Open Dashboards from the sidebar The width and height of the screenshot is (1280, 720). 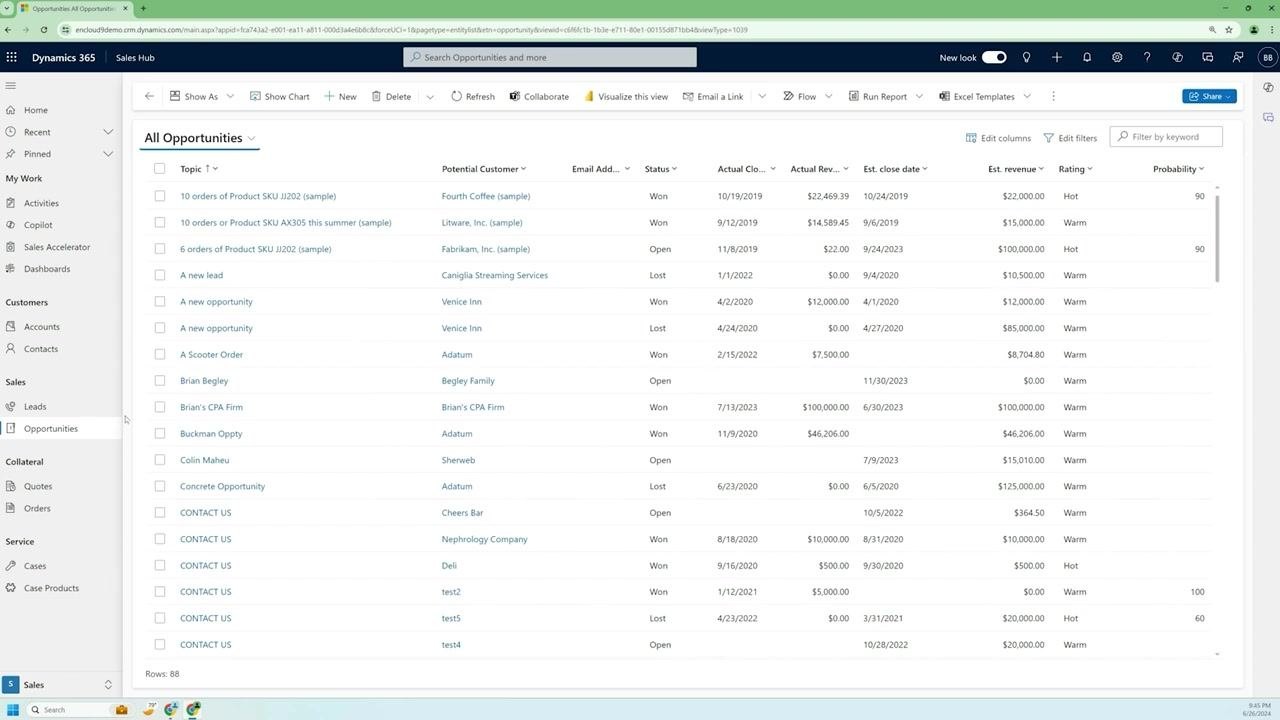(x=47, y=269)
